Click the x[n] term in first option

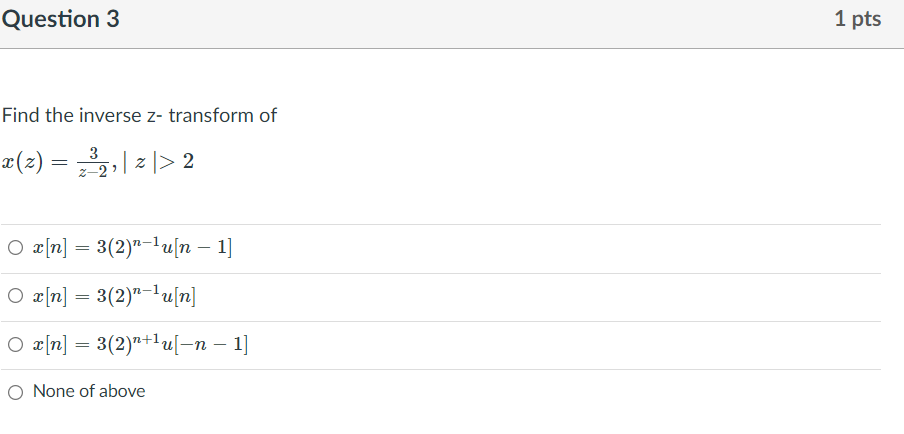point(50,248)
